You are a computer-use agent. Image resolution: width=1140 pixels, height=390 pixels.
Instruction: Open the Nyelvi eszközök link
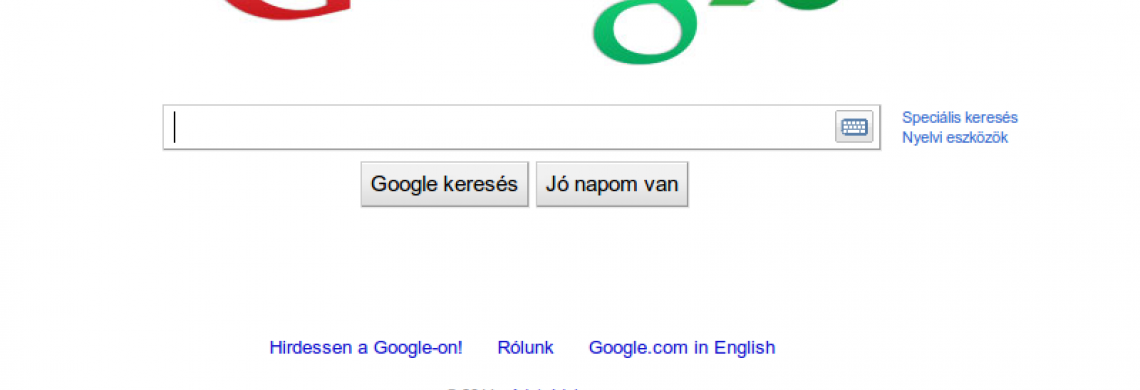pyautogui.click(x=955, y=138)
